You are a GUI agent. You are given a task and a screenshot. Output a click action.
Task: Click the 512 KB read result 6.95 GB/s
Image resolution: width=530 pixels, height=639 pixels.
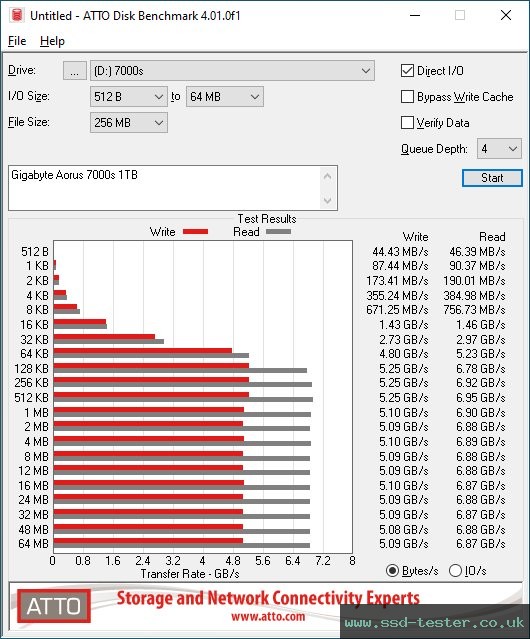click(481, 398)
